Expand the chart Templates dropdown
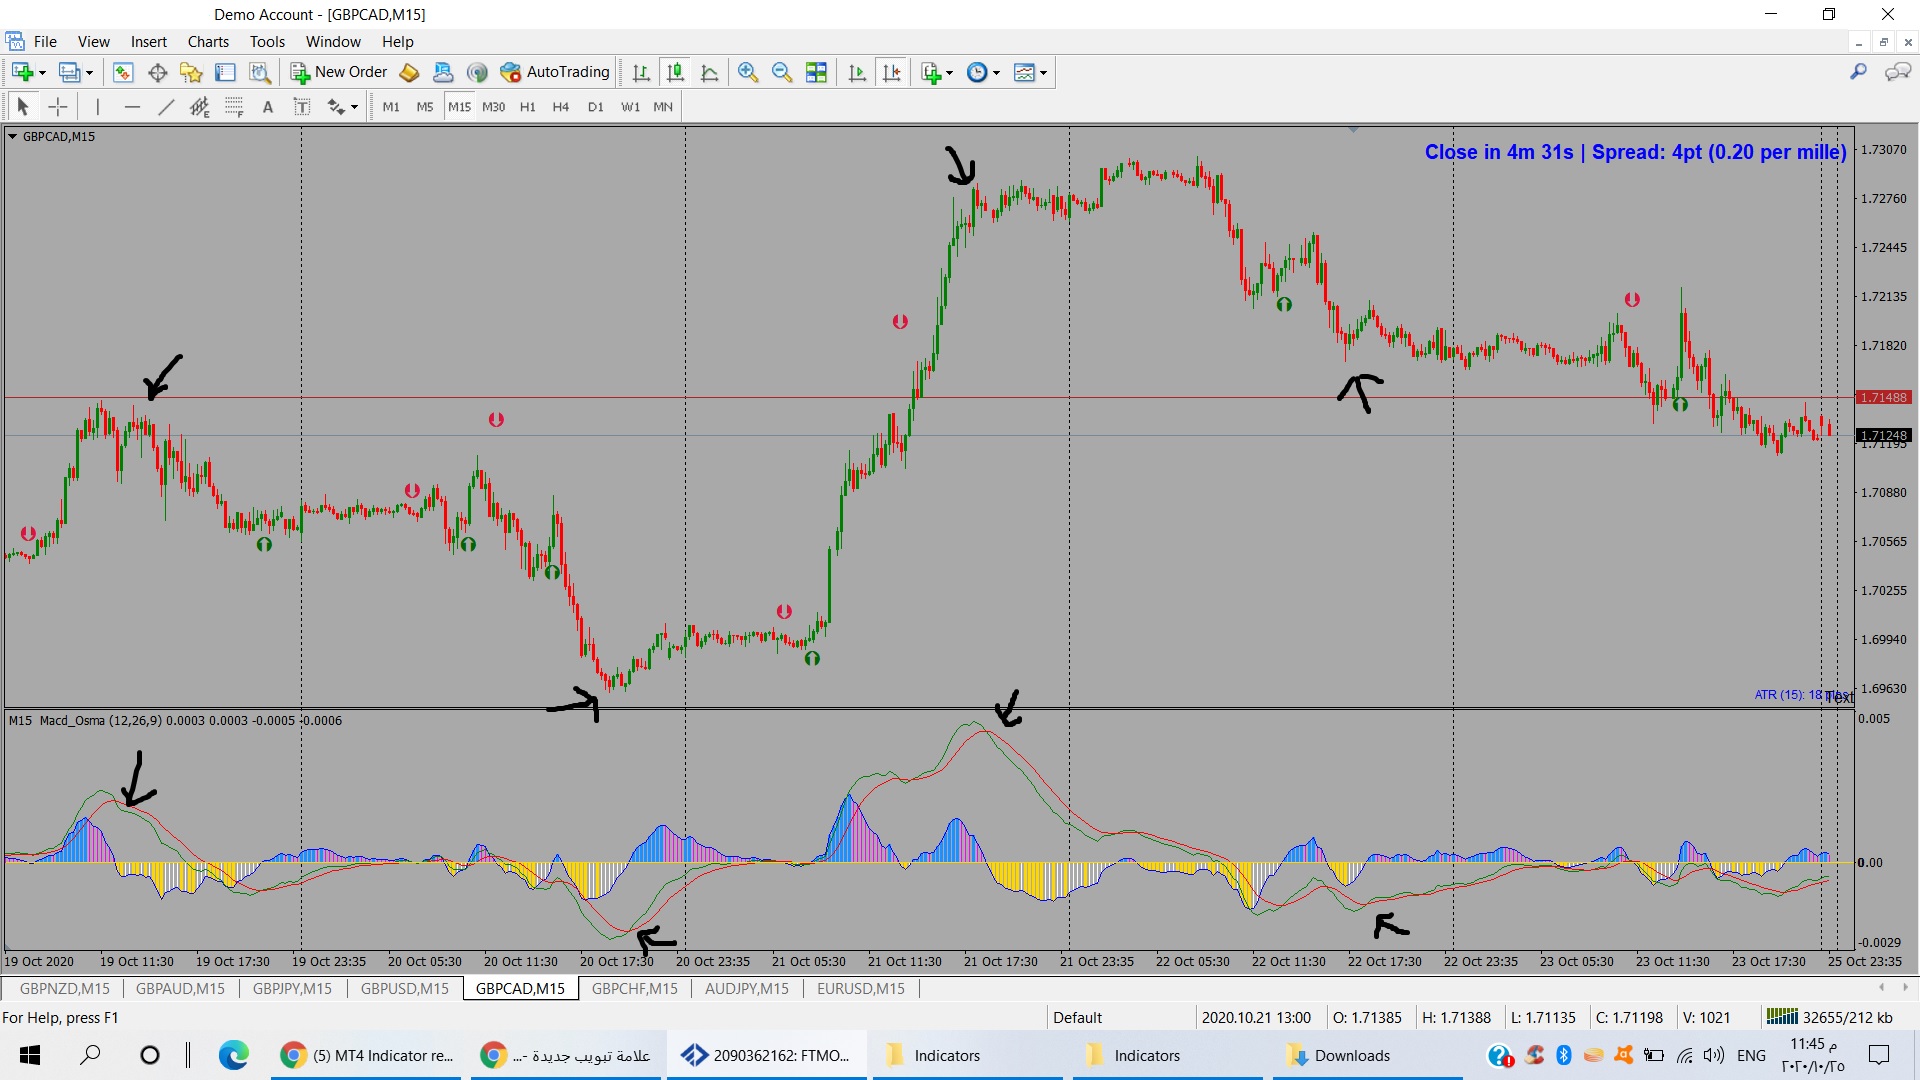Screen dimensions: 1920x1080 tap(1043, 72)
